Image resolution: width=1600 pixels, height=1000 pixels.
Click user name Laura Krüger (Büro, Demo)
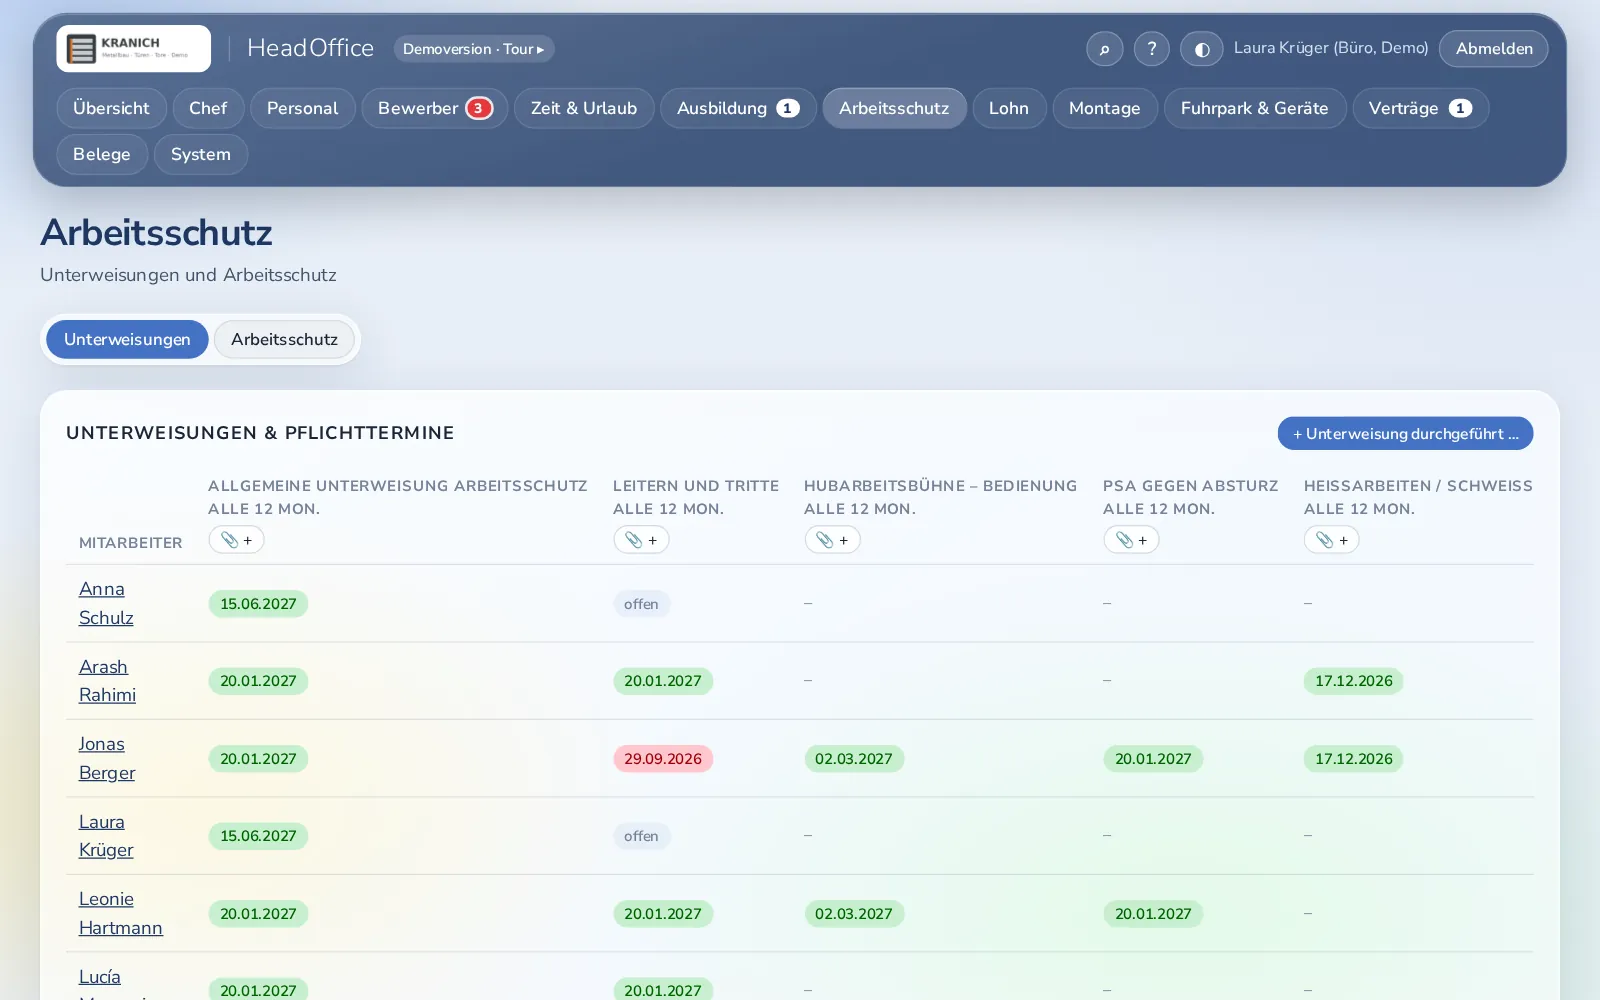coord(1331,48)
